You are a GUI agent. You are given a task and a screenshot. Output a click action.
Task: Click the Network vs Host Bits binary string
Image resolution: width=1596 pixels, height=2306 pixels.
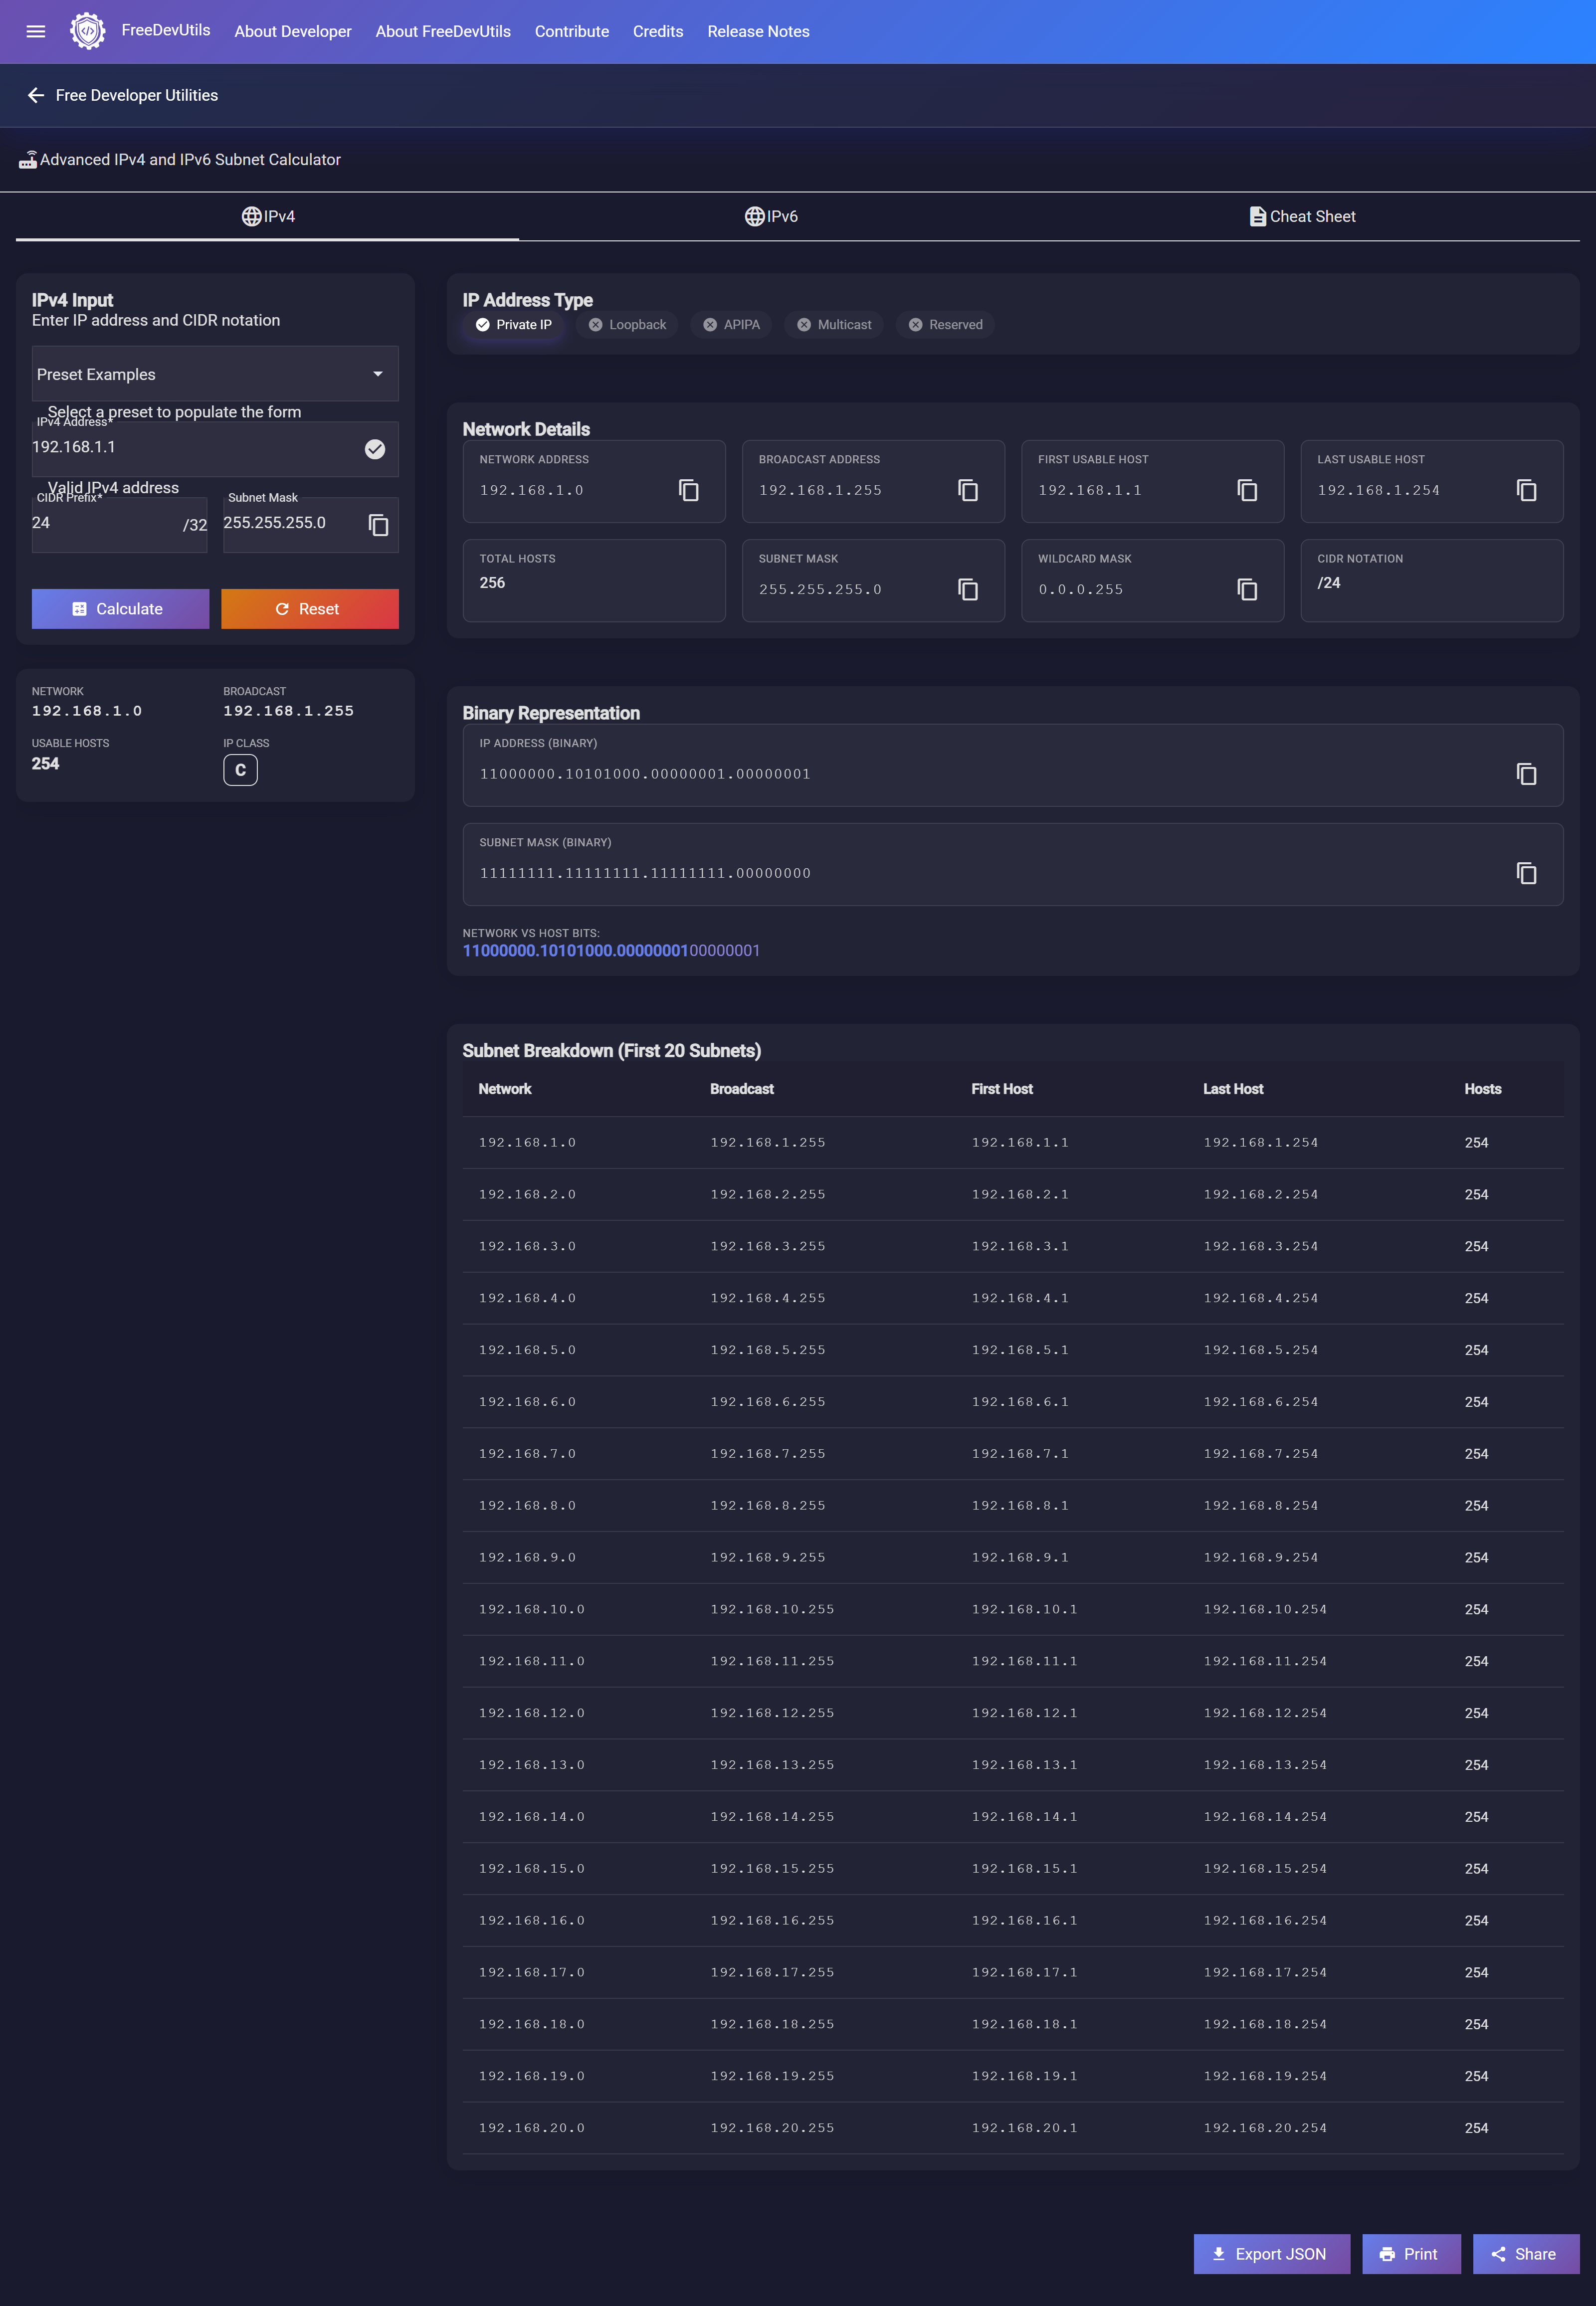(x=611, y=951)
